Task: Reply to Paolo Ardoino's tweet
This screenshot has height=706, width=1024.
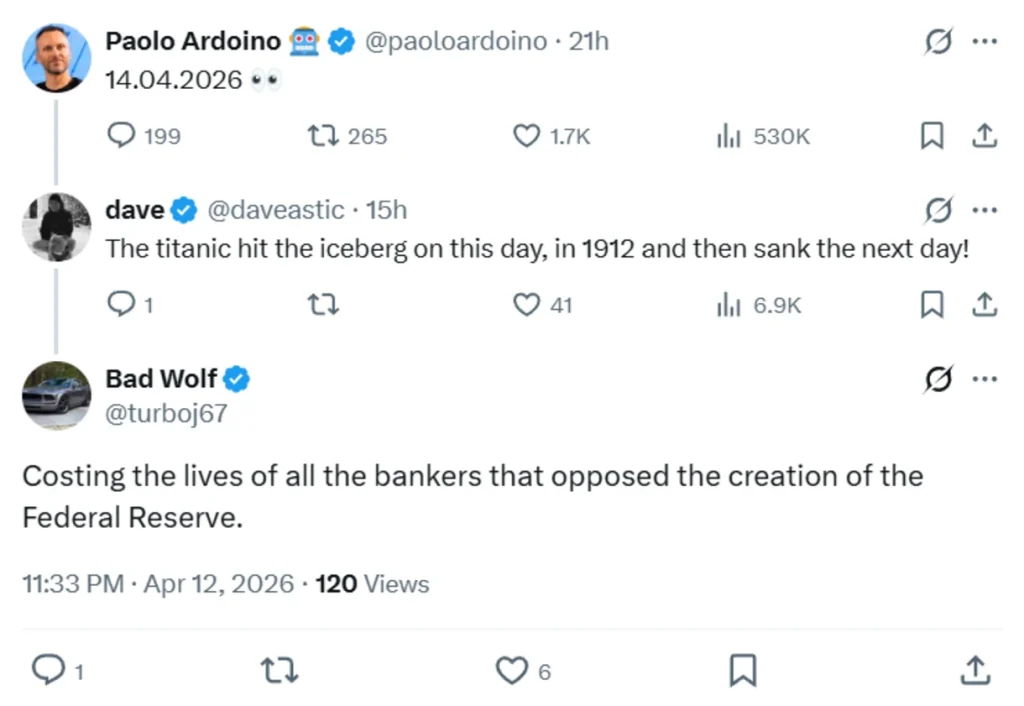Action: pyautogui.click(x=120, y=136)
